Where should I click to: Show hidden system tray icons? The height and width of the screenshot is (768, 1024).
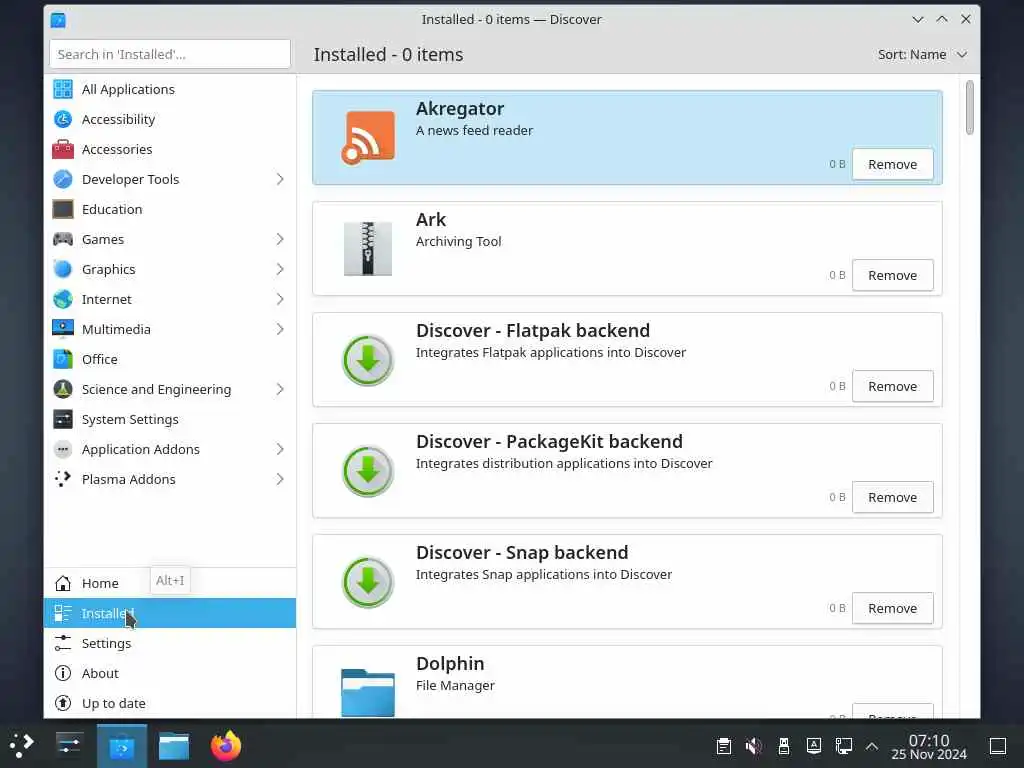(871, 746)
